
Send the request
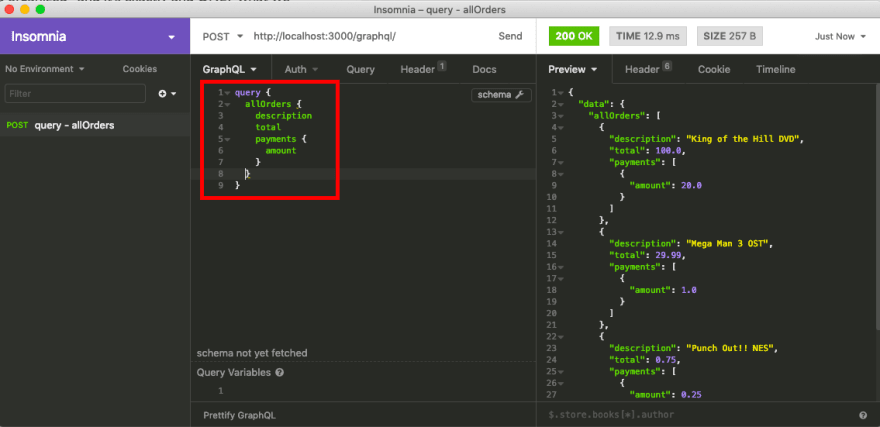pos(510,37)
